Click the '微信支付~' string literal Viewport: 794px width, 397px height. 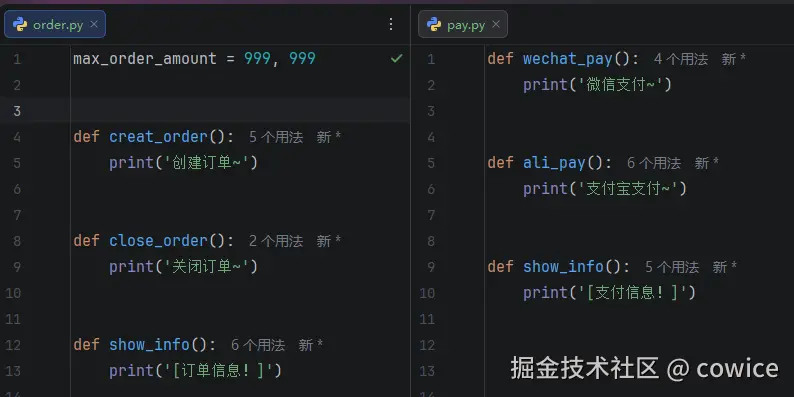pyautogui.click(x=621, y=85)
